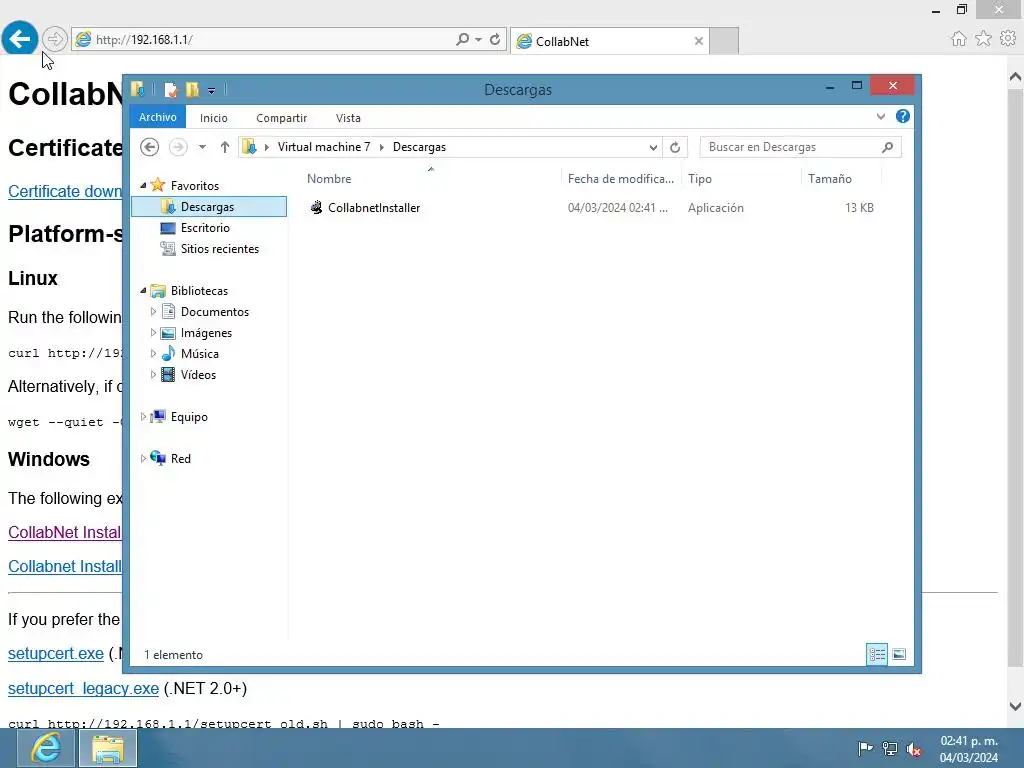The height and width of the screenshot is (768, 1024).
Task: Expand the Música library node
Action: point(153,353)
